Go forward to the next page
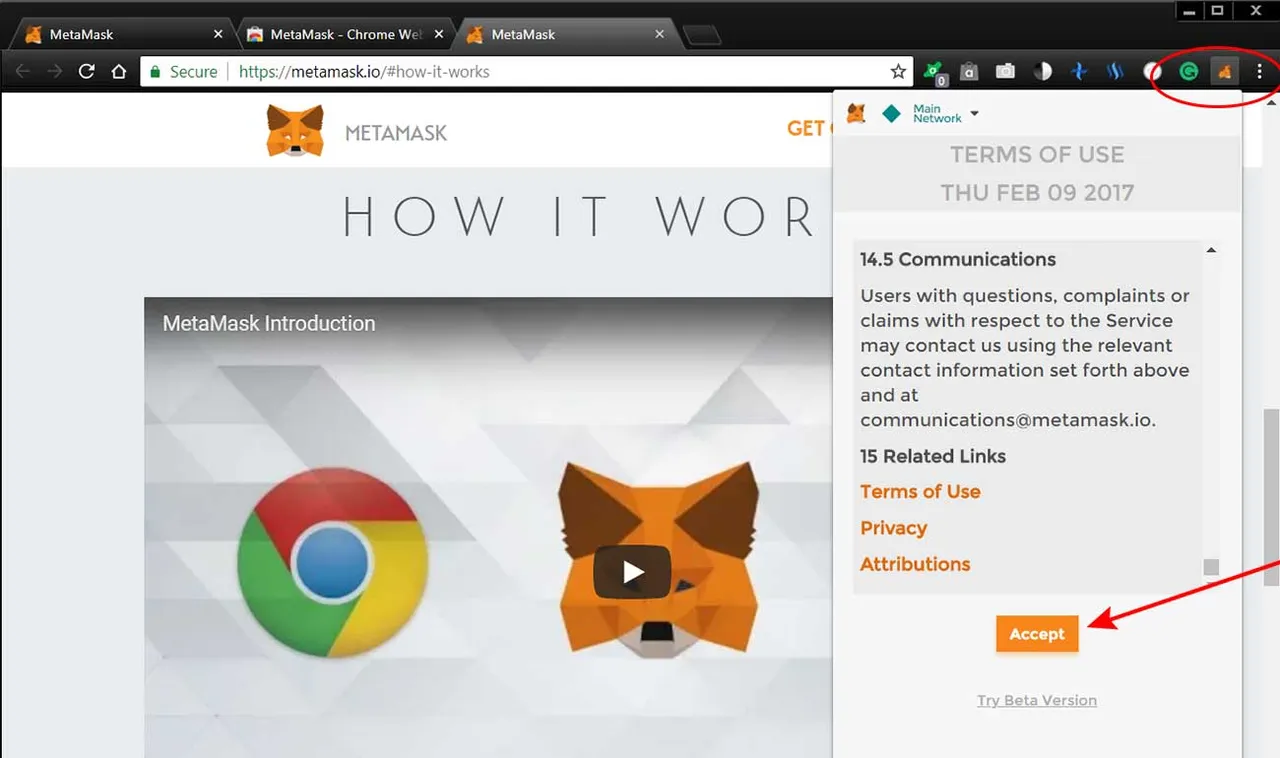This screenshot has height=758, width=1280. pos(55,72)
